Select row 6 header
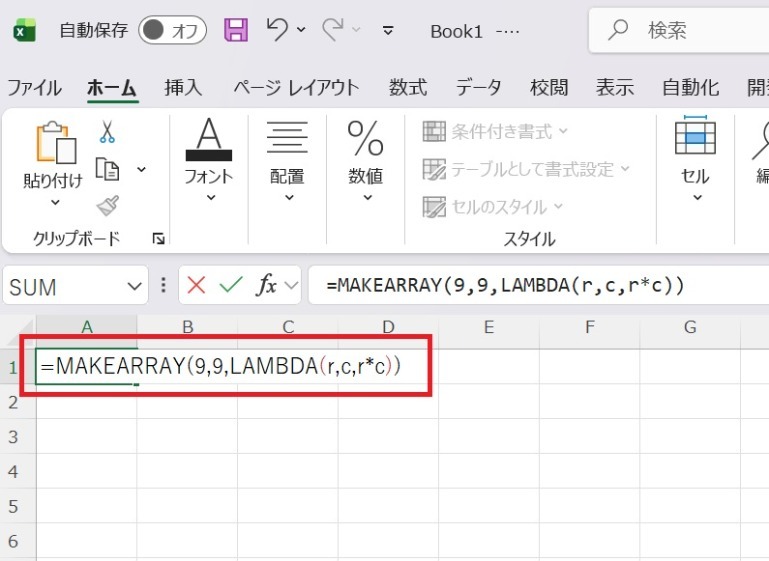 (x=13, y=541)
